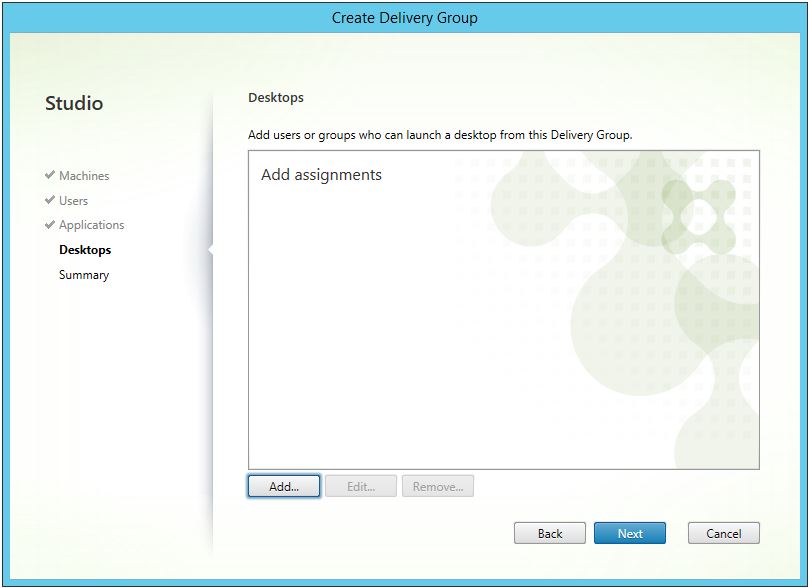Click the Create Delivery Group title bar
The height and width of the screenshot is (588, 808).
click(x=404, y=17)
